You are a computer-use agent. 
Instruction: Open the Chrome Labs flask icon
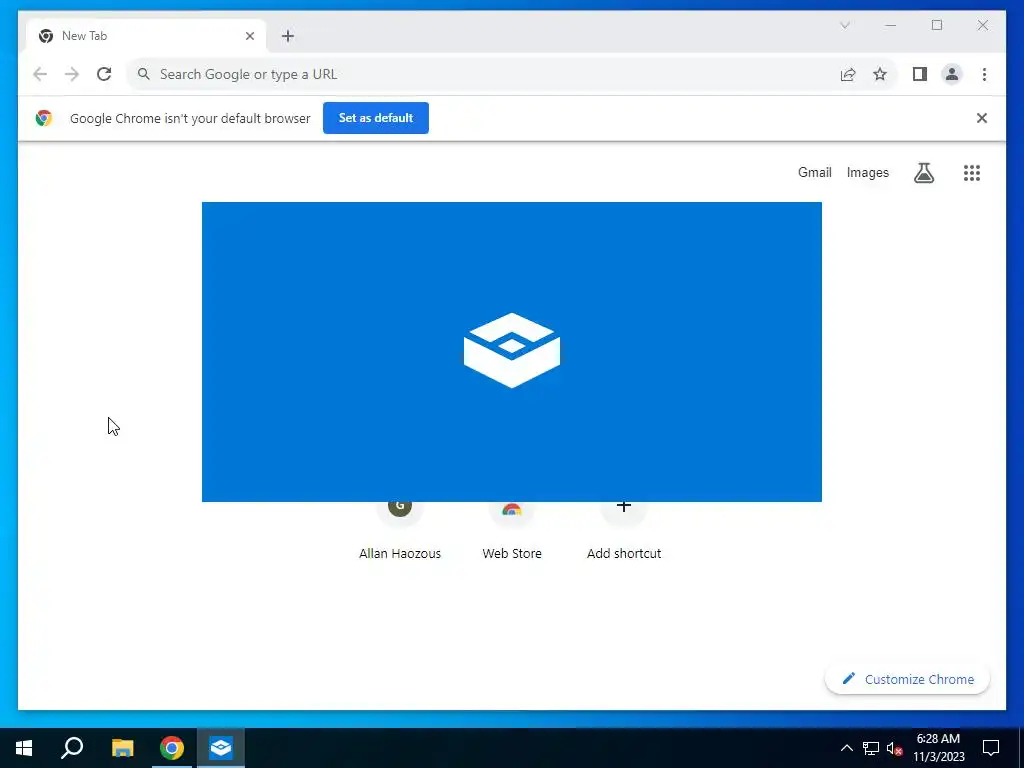(x=923, y=173)
